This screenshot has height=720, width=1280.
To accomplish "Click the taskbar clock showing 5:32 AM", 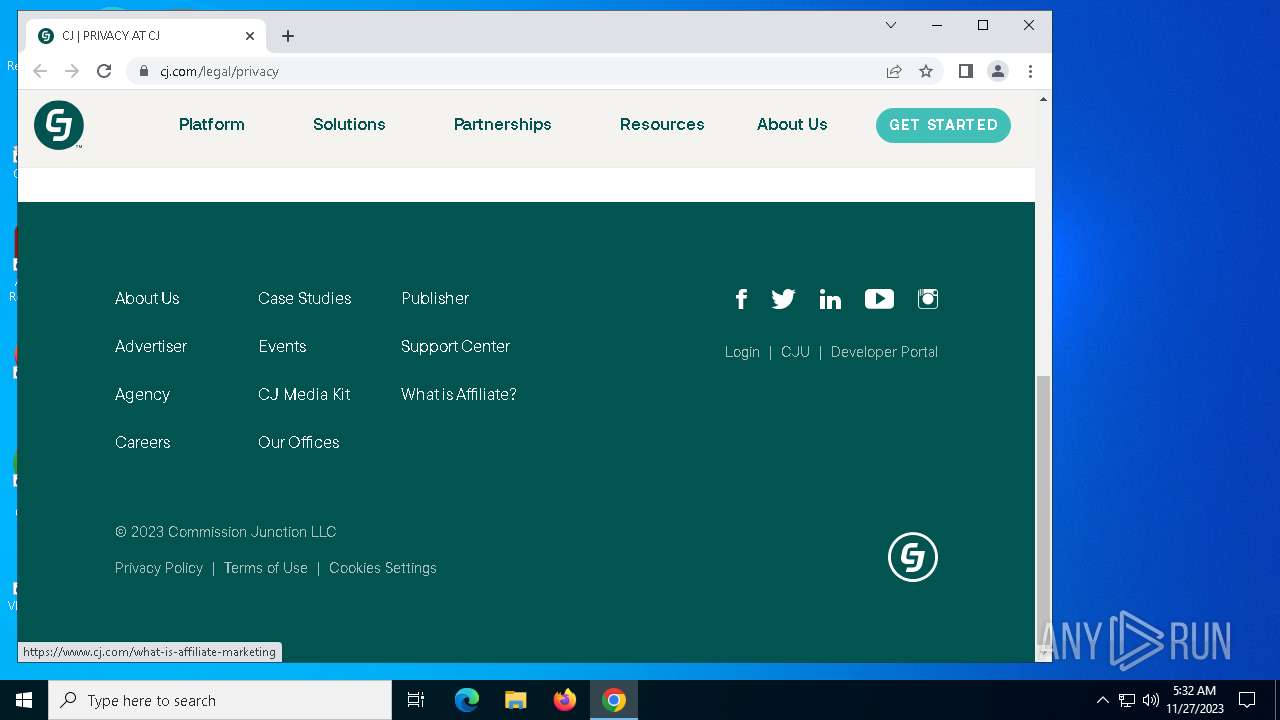I will click(1194, 700).
